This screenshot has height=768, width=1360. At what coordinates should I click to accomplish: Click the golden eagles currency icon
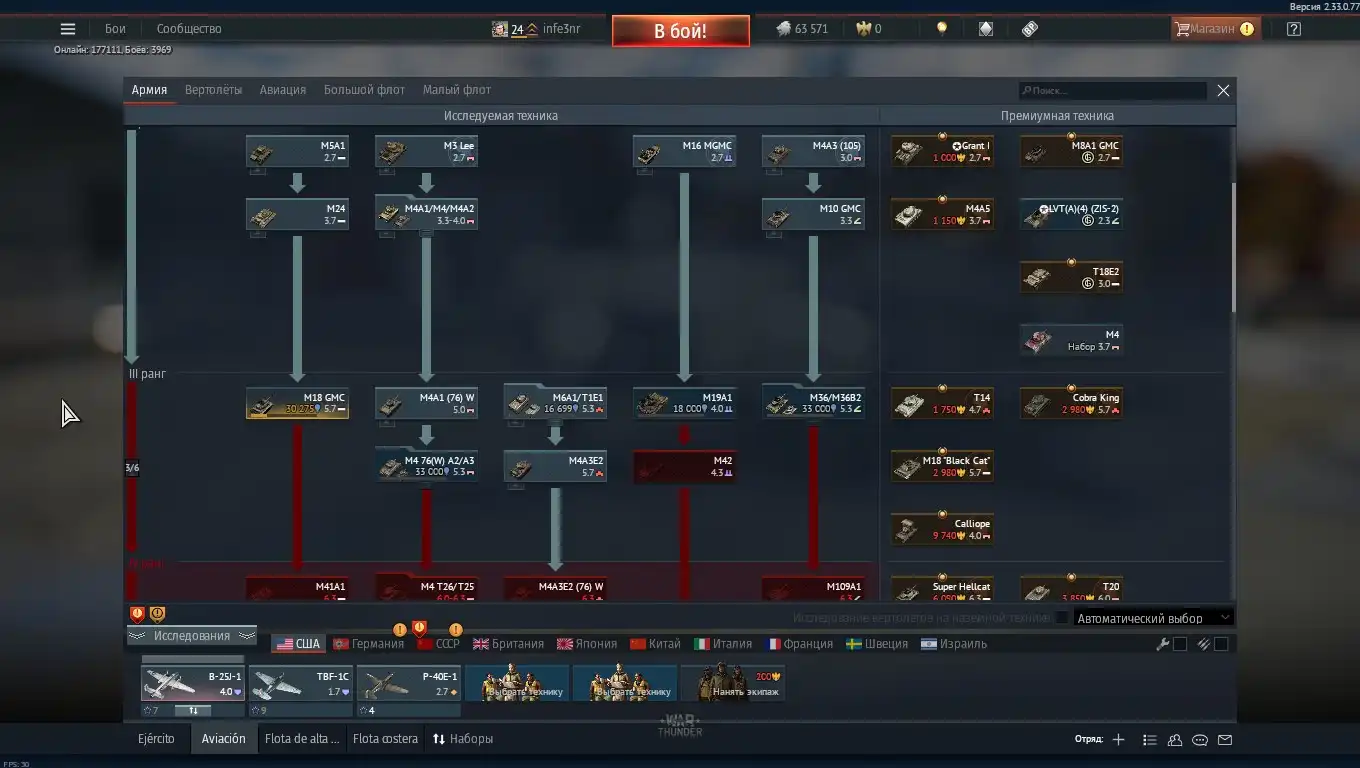[863, 29]
